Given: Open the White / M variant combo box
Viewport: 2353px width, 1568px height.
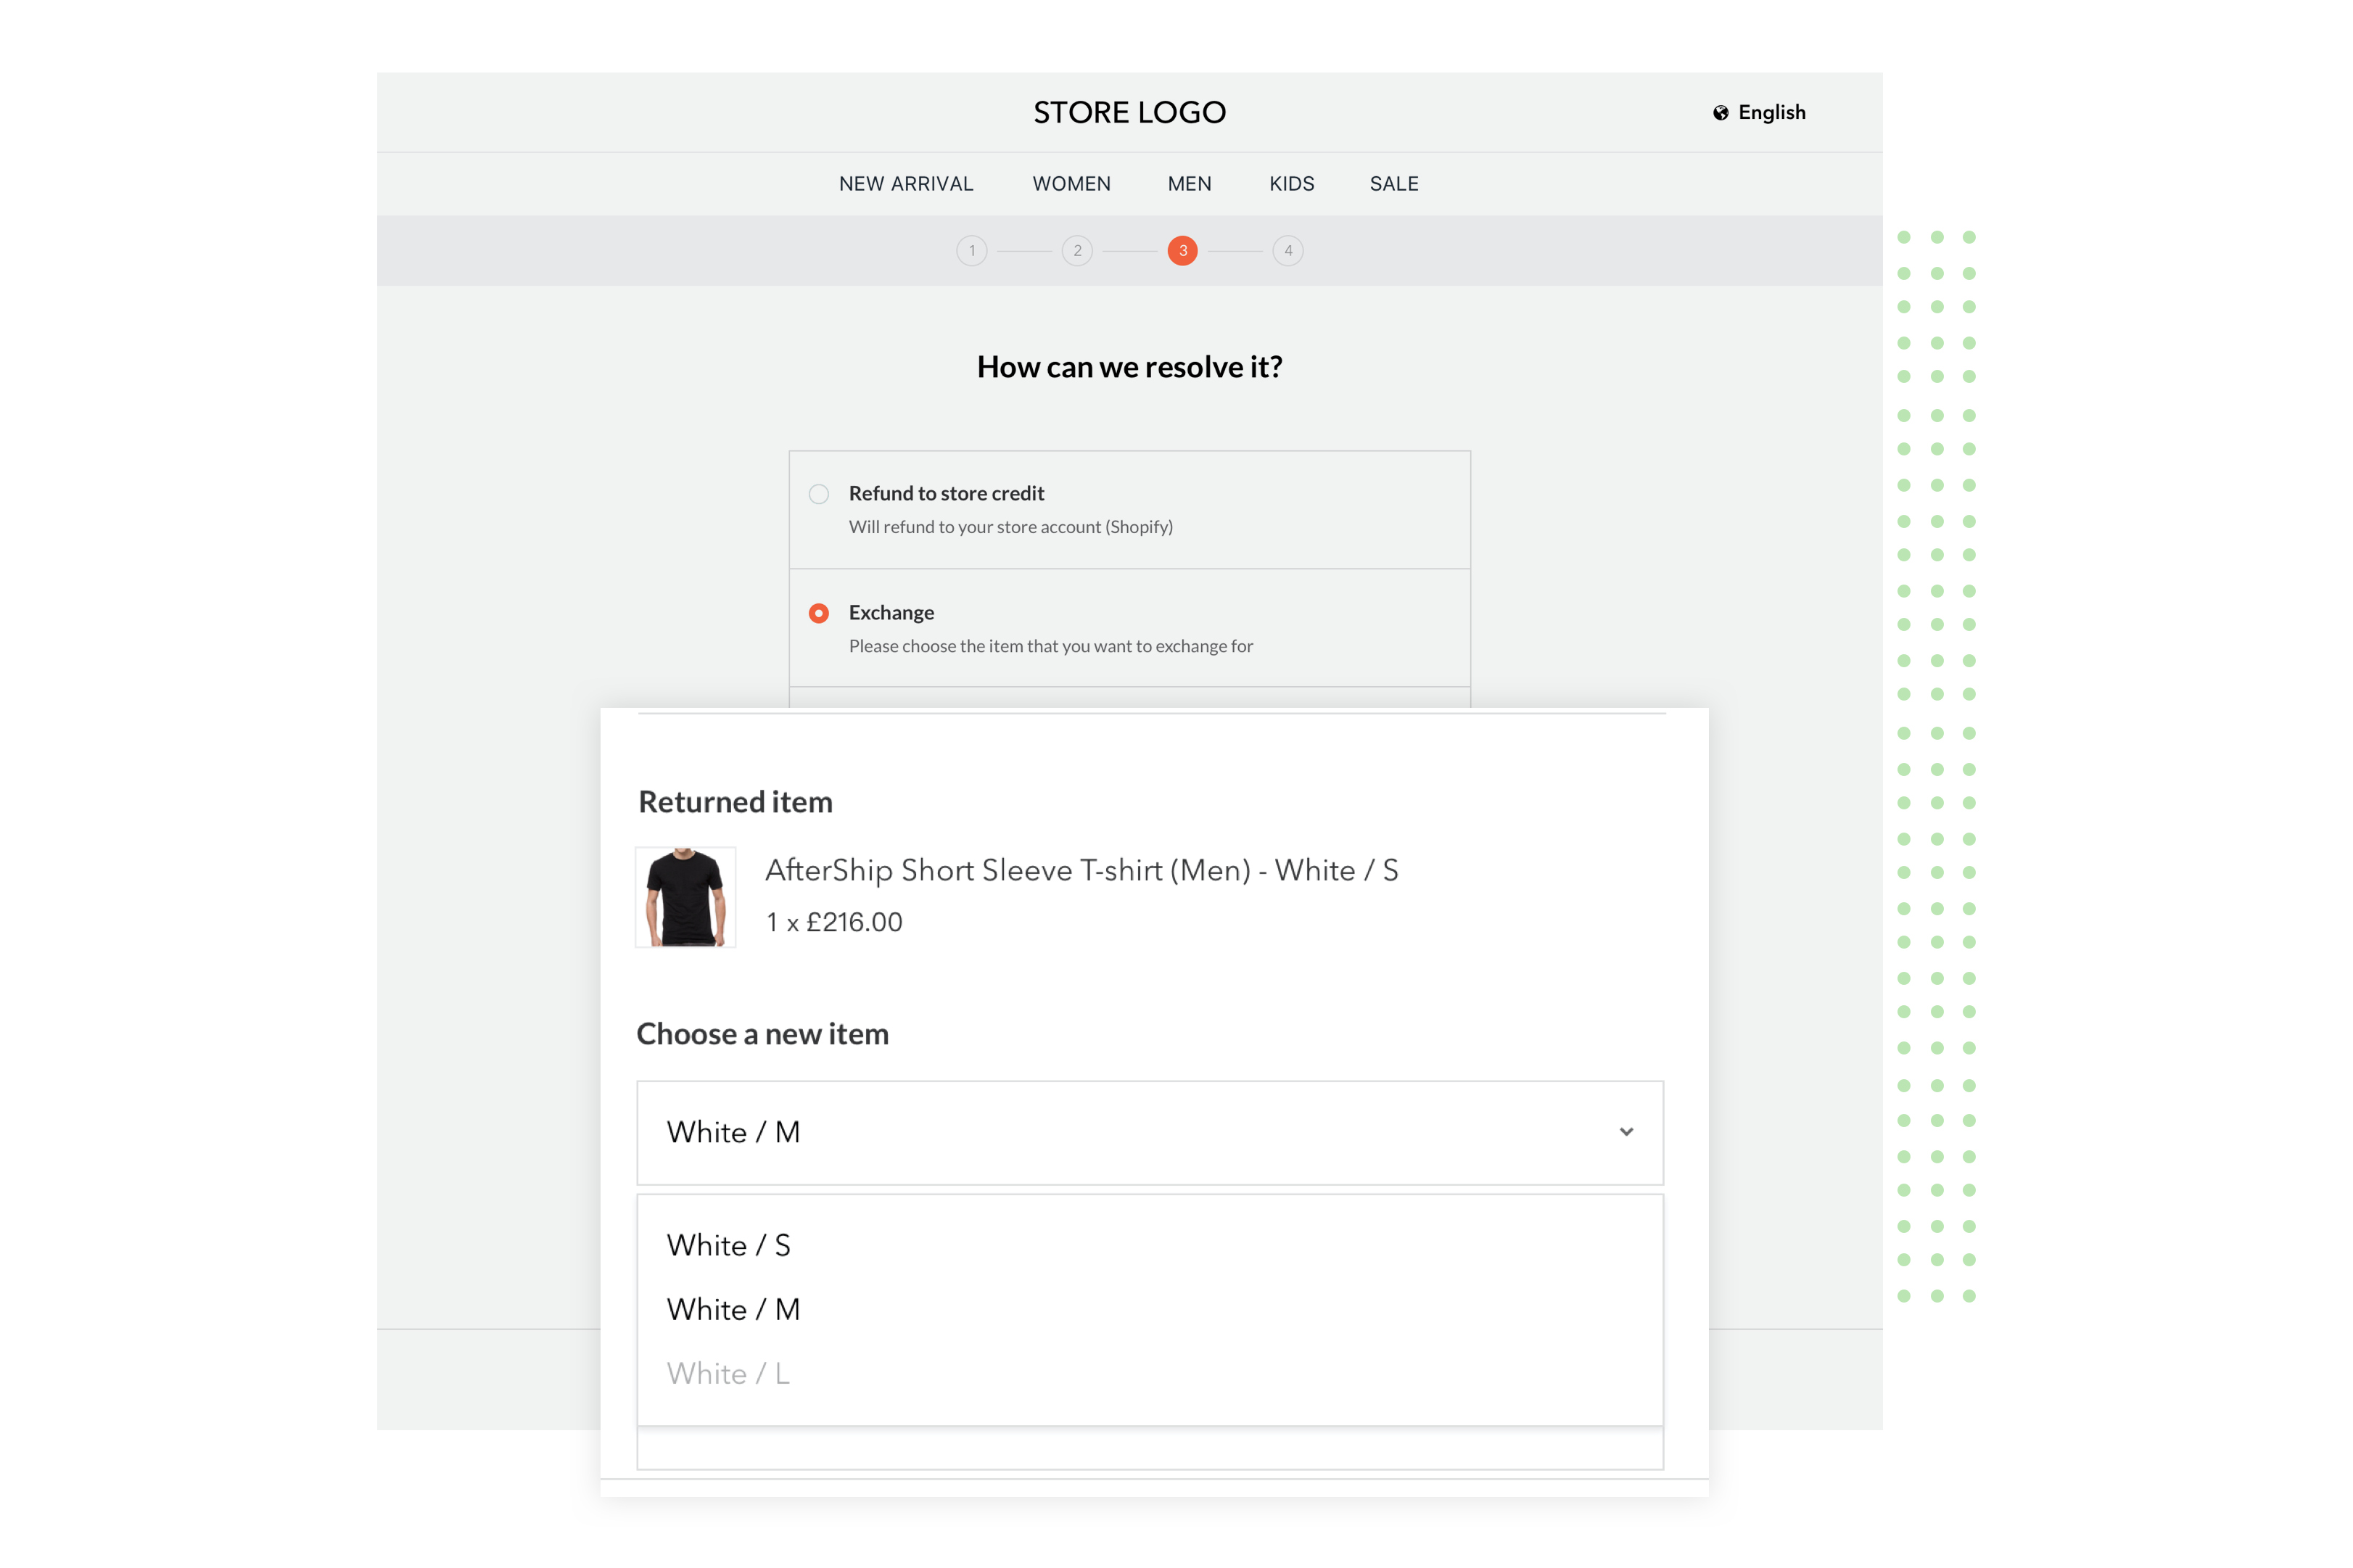Looking at the screenshot, I should pyautogui.click(x=1149, y=1132).
